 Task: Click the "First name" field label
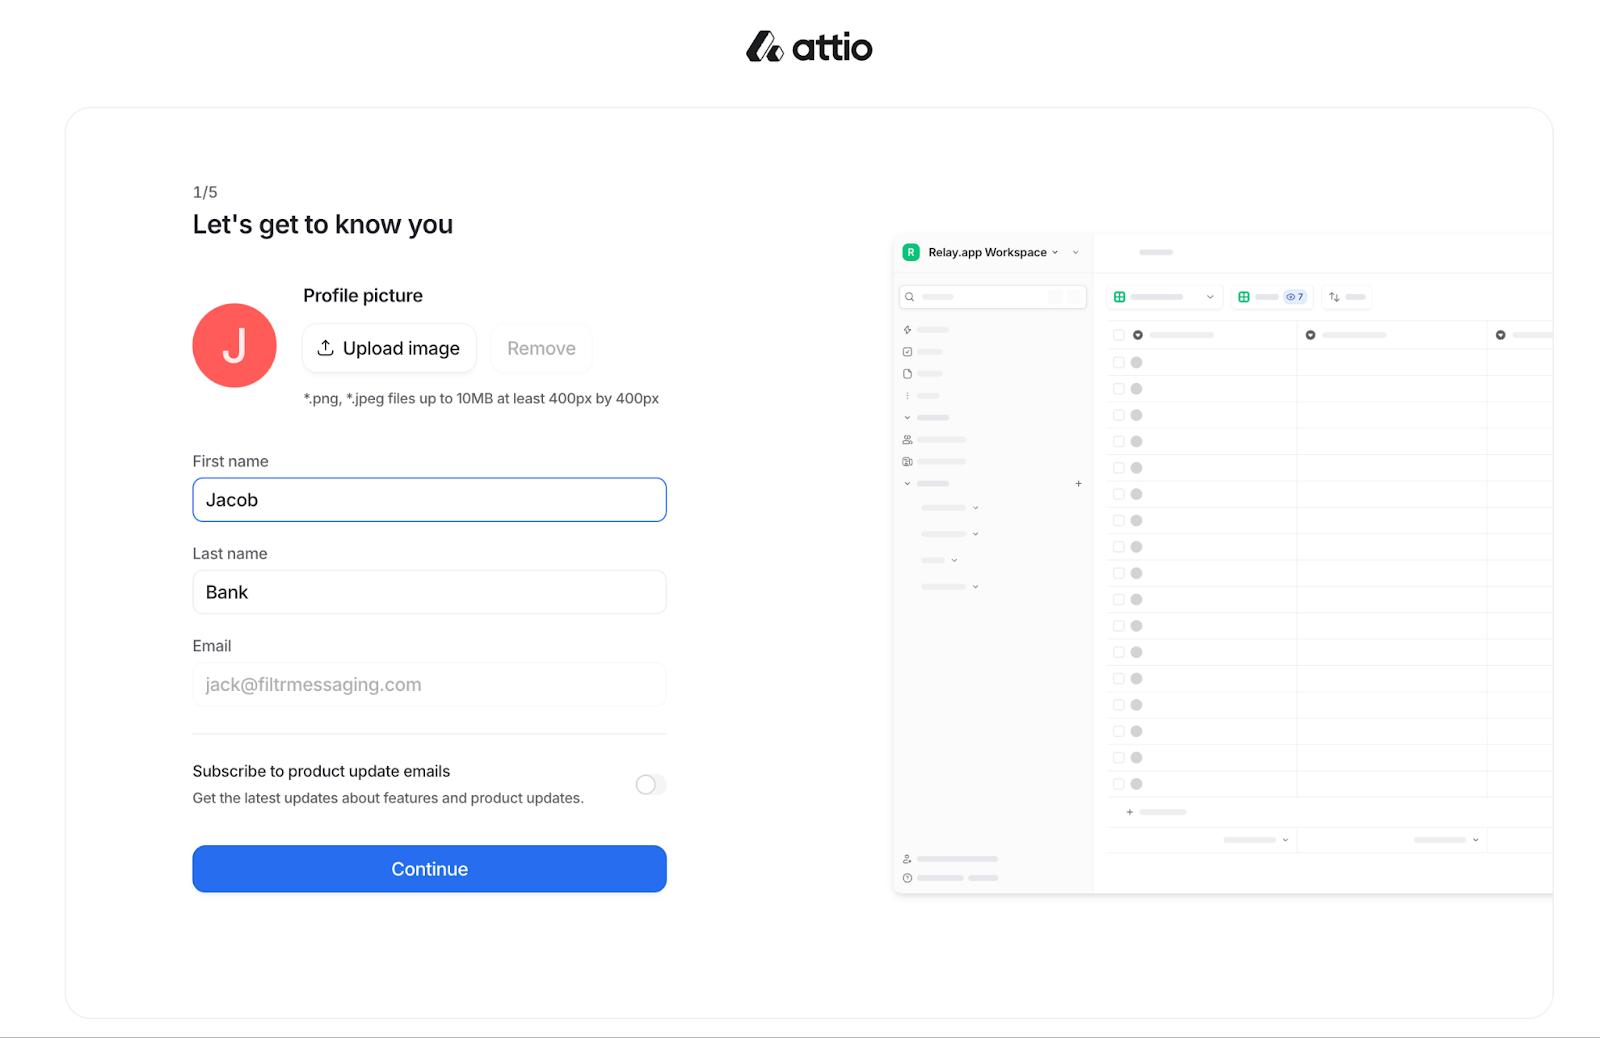click(230, 461)
